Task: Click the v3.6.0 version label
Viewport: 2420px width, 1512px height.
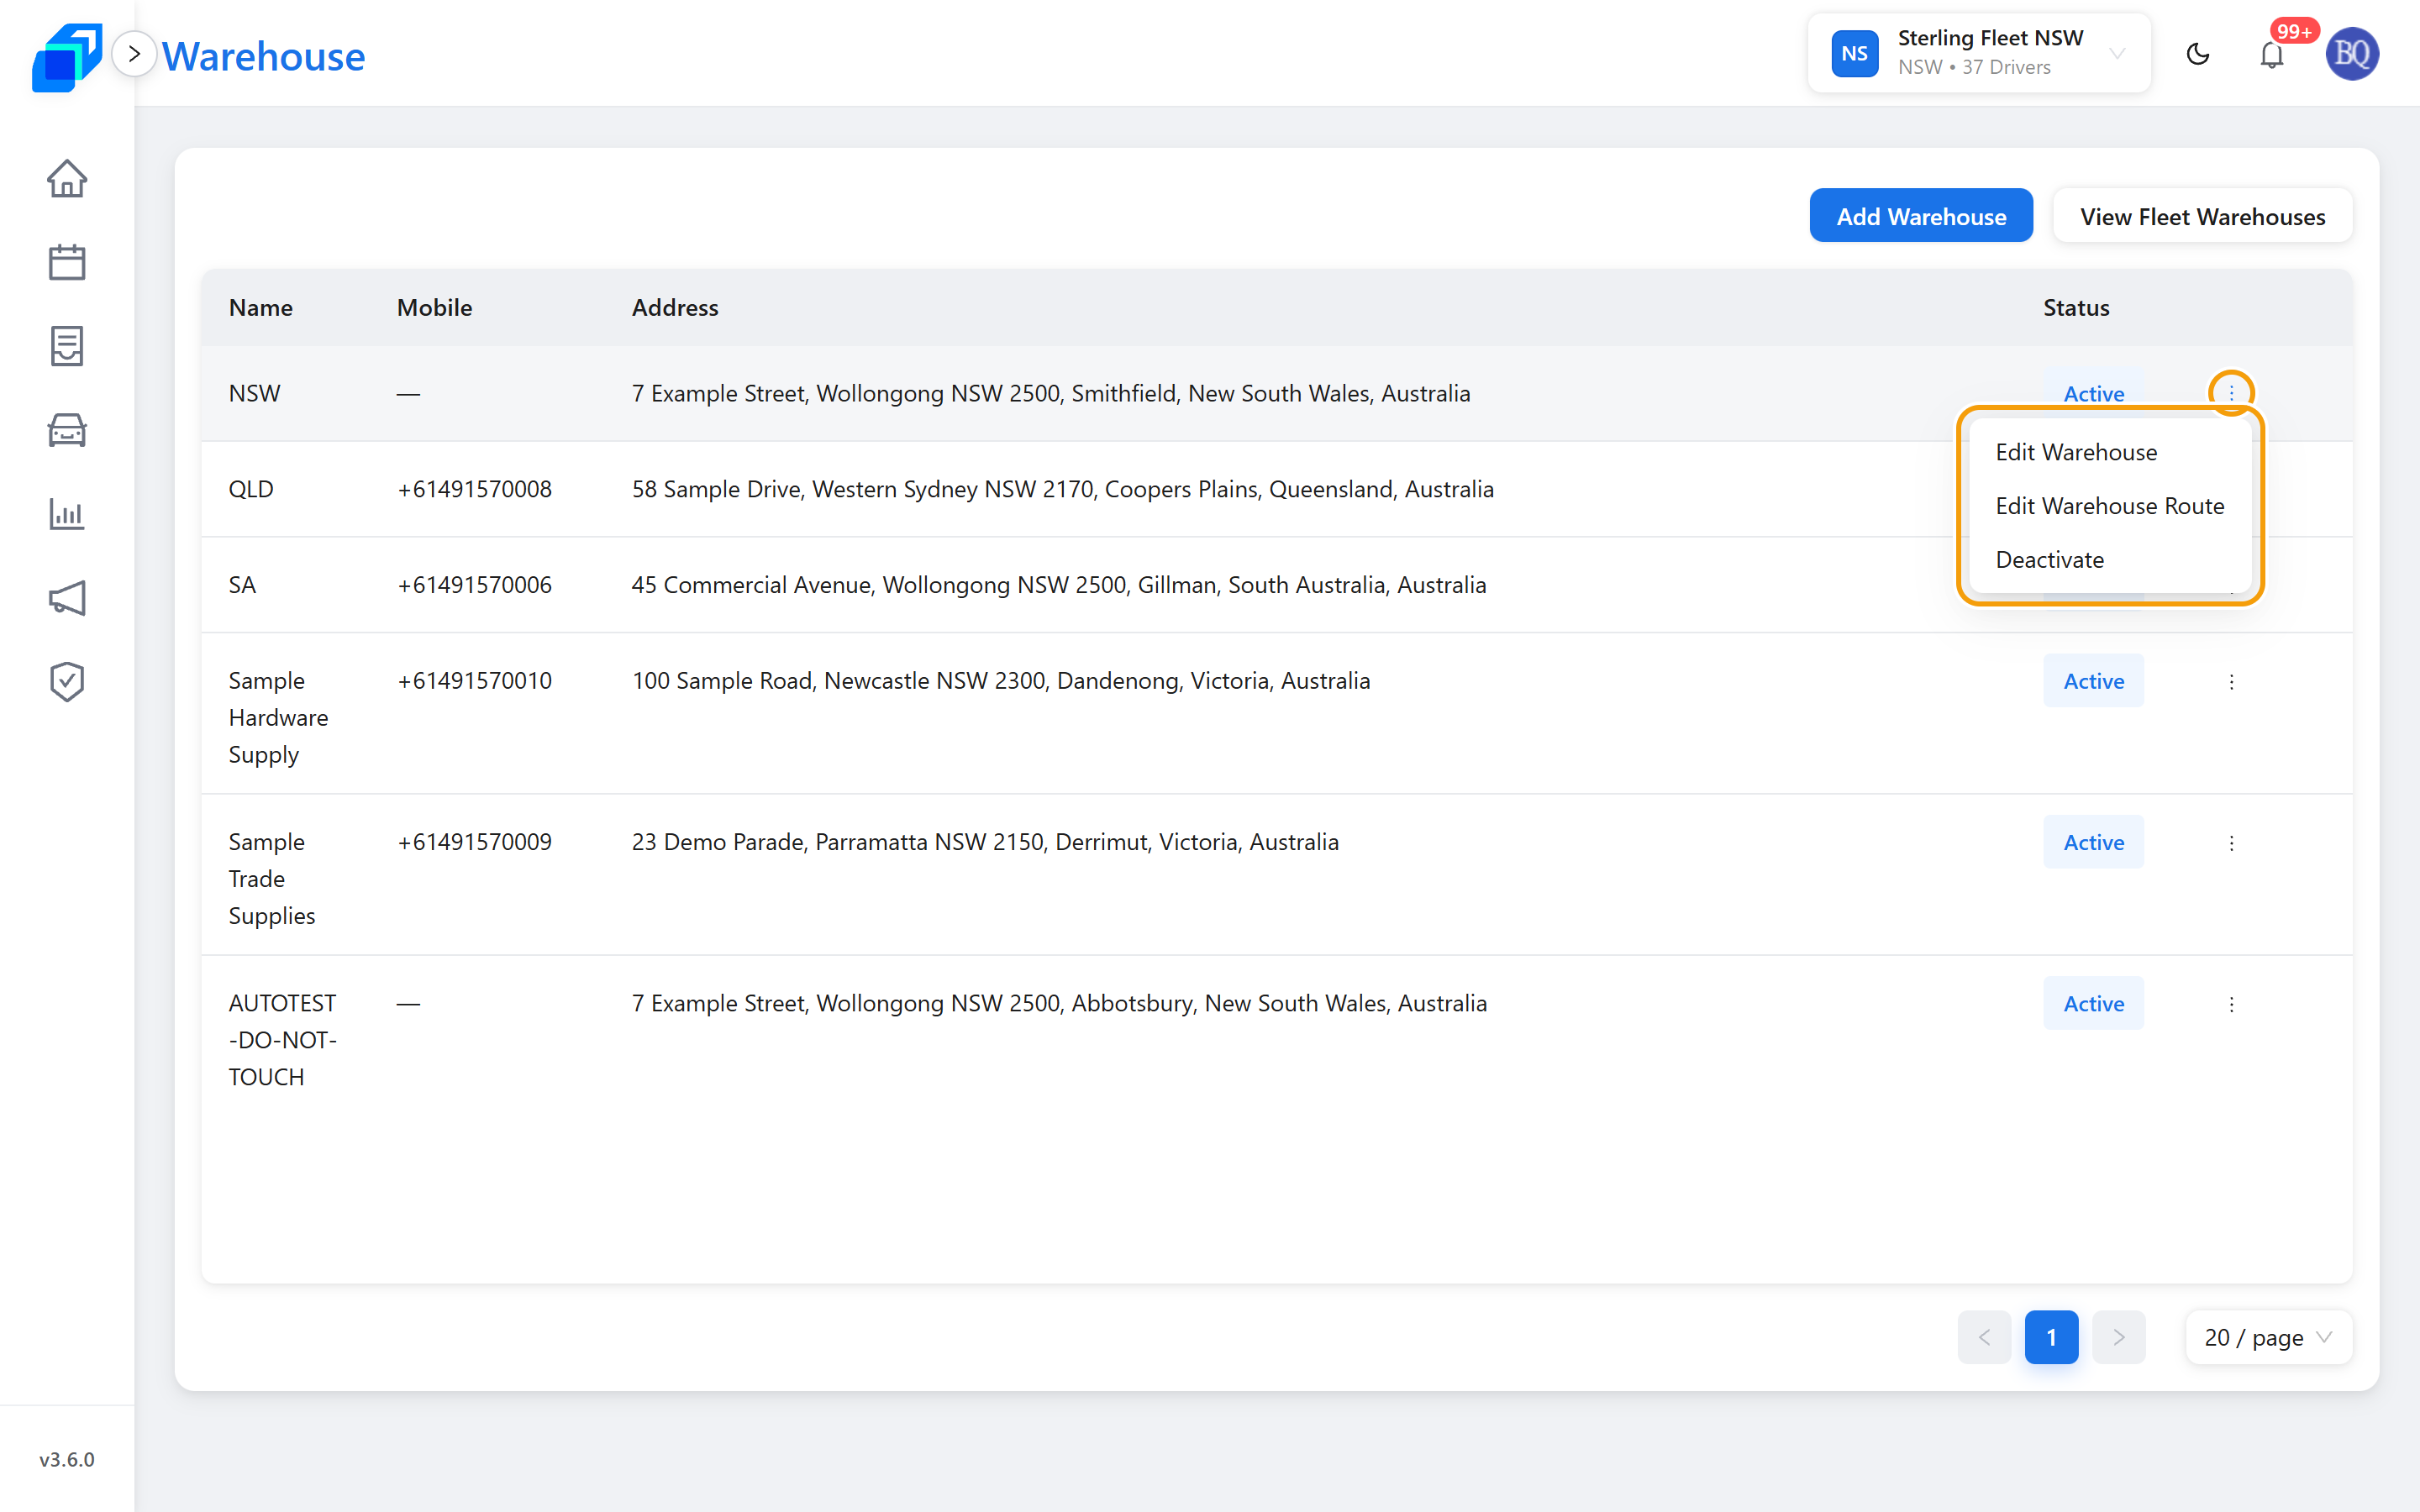Action: pos(67,1459)
